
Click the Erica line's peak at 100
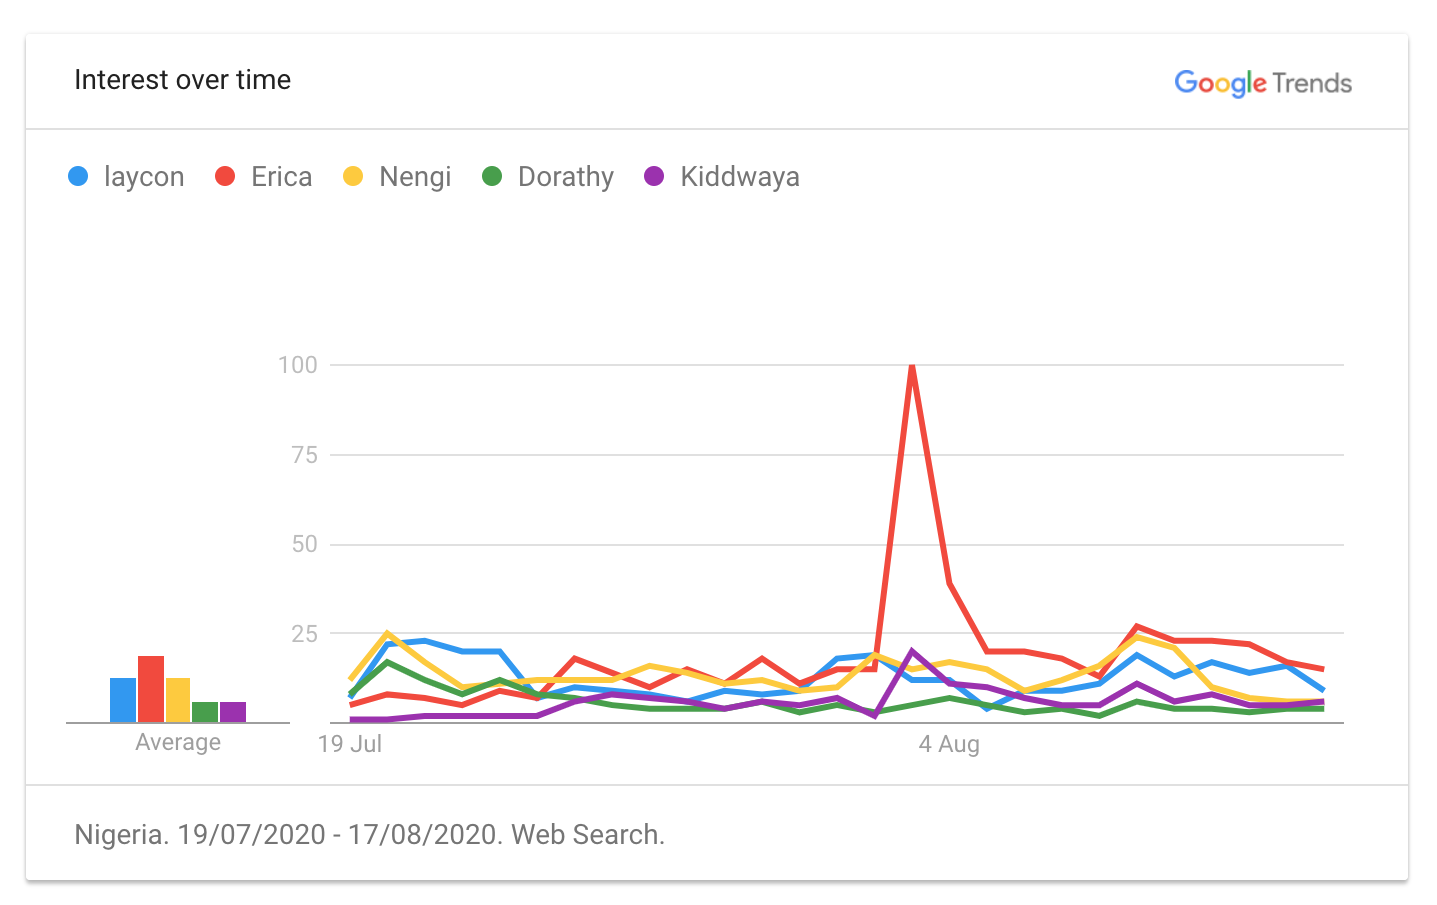point(912,366)
